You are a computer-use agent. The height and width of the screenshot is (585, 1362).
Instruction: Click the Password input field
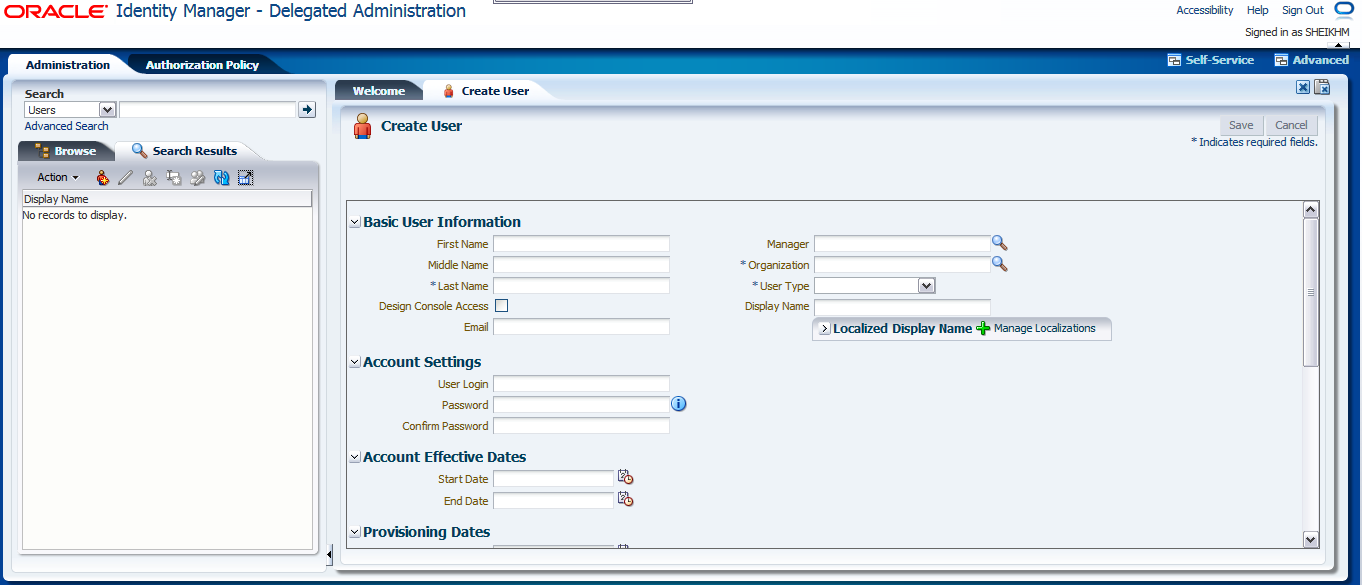tap(581, 404)
